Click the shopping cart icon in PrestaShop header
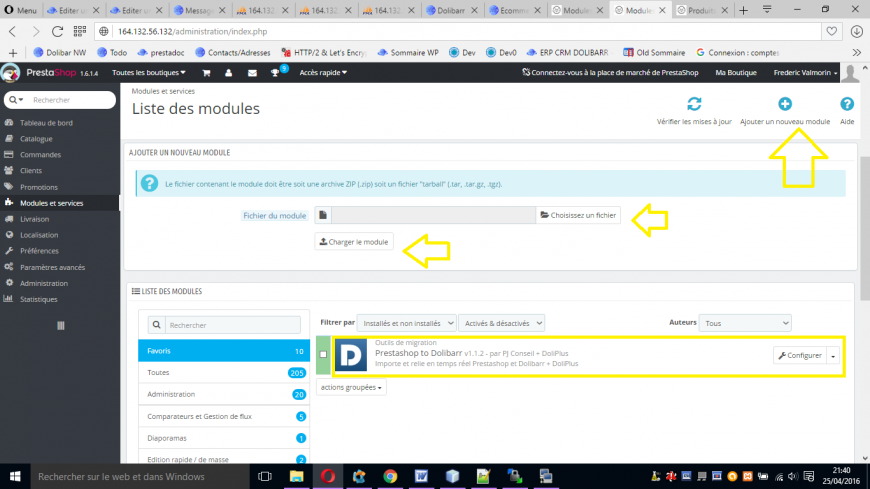 [206, 73]
